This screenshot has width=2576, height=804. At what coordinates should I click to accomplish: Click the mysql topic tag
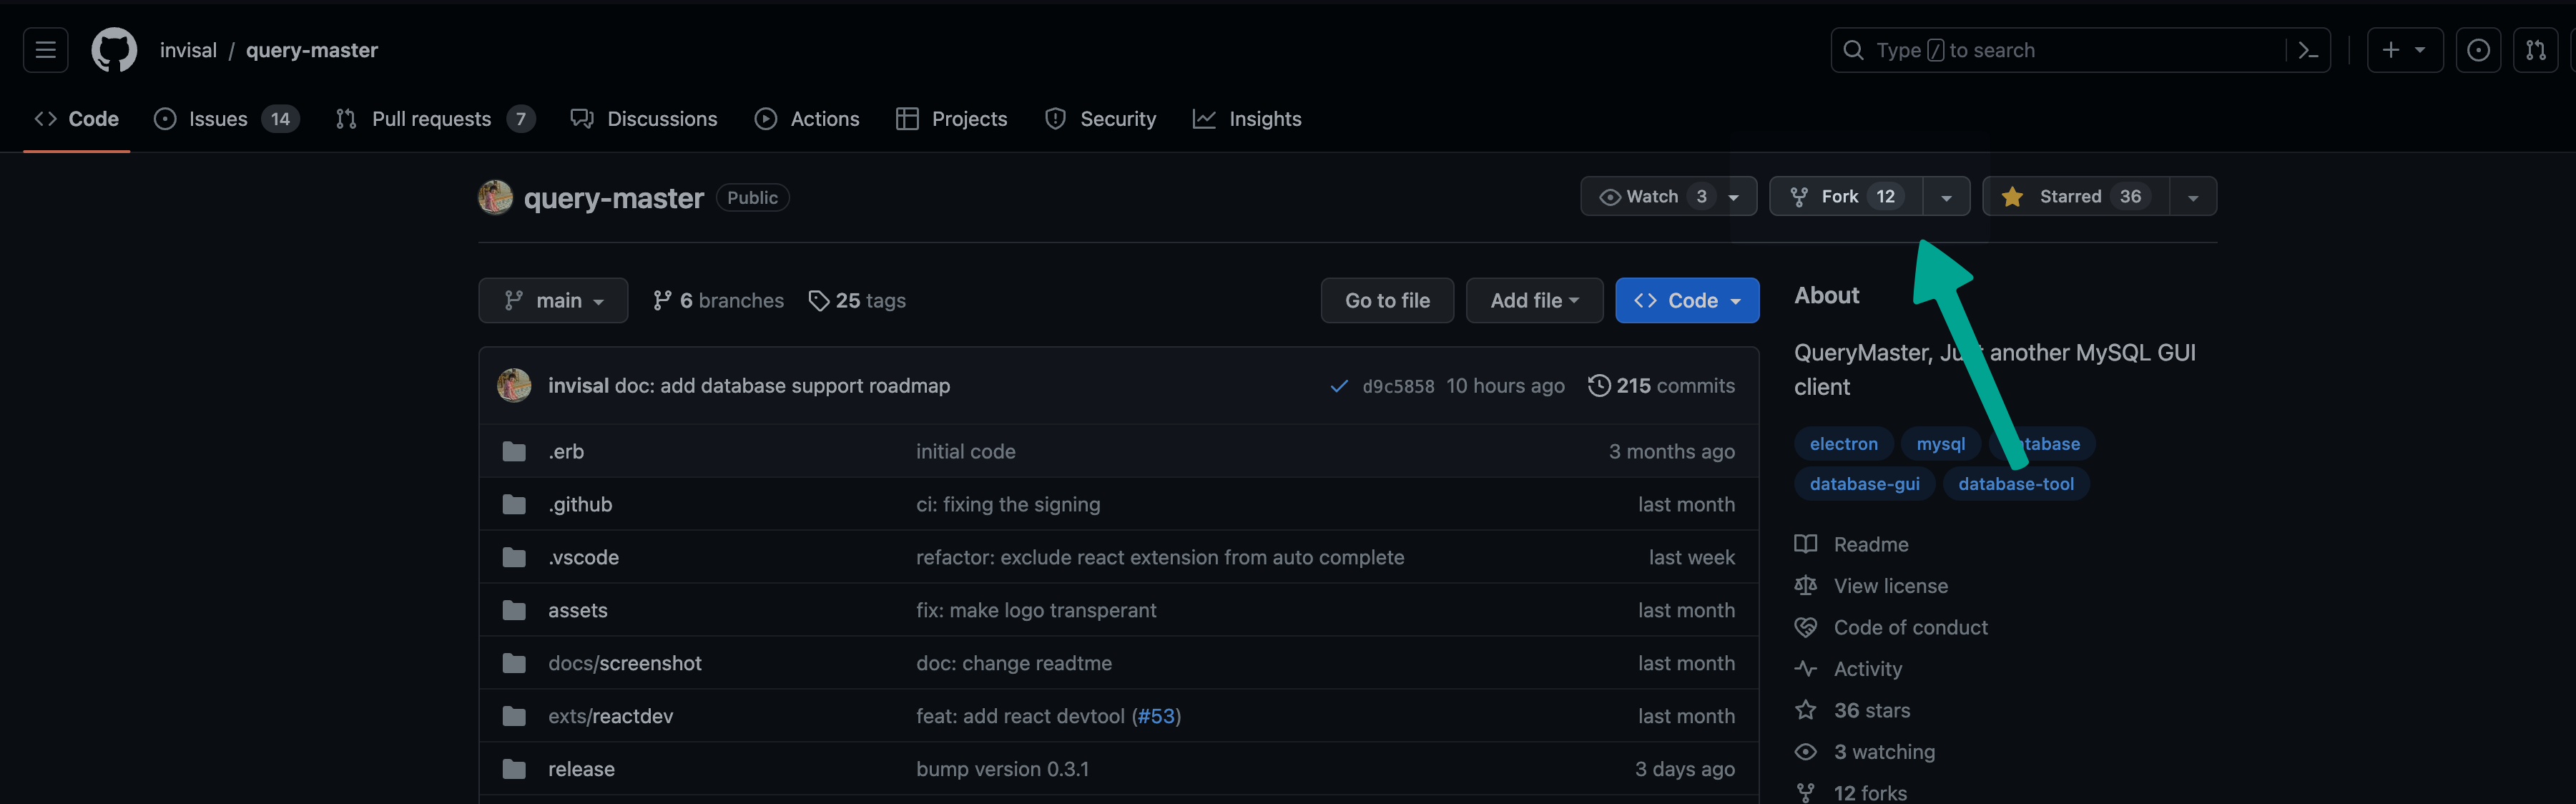[1940, 444]
